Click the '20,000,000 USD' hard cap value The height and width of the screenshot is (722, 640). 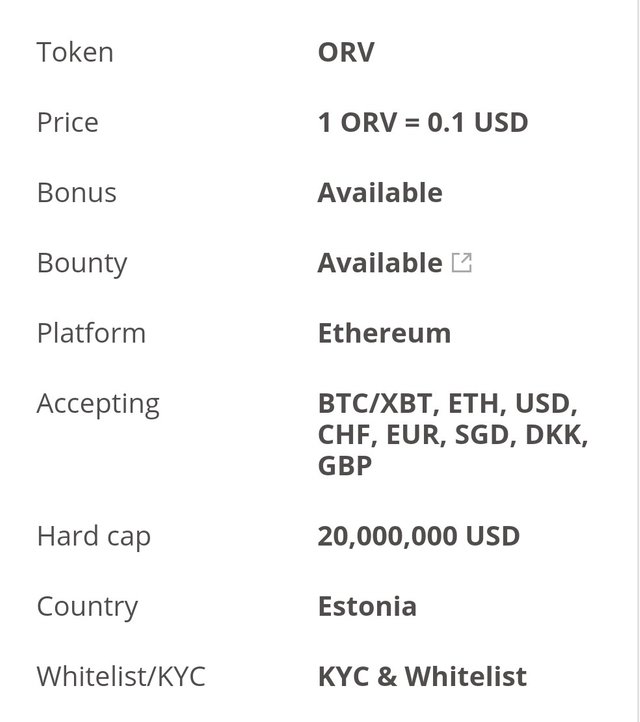(419, 536)
